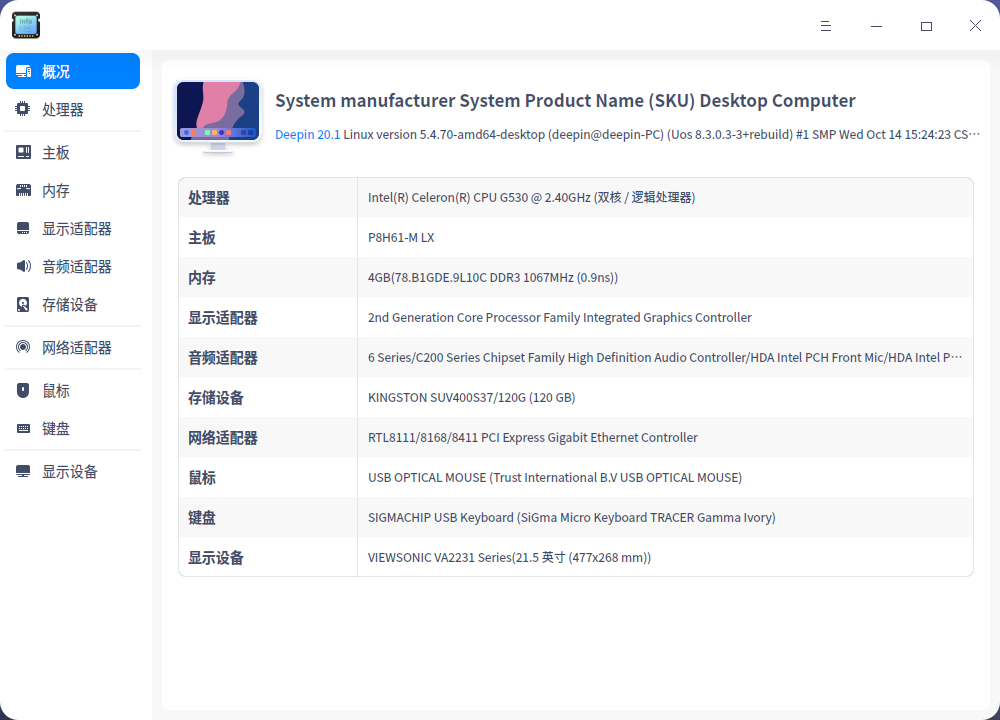Open the hamburger main menu
The width and height of the screenshot is (1000, 720).
[x=826, y=26]
